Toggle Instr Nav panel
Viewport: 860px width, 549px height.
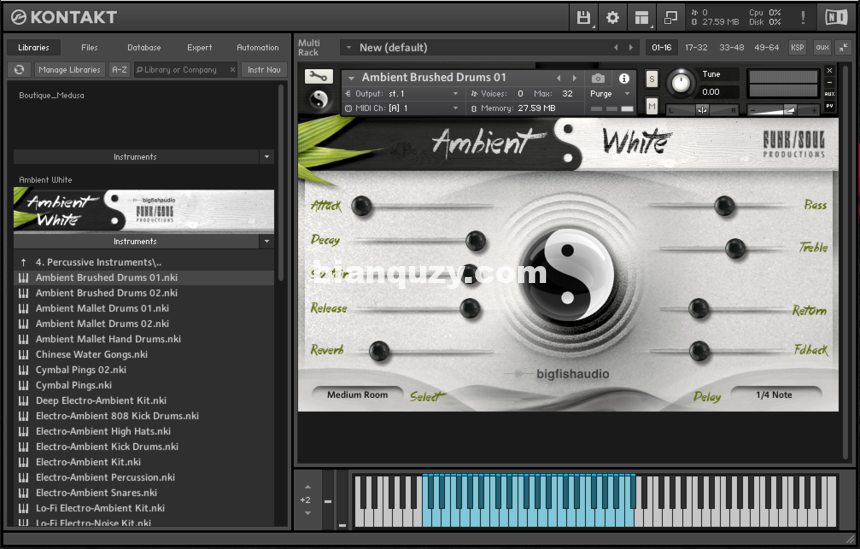(264, 70)
